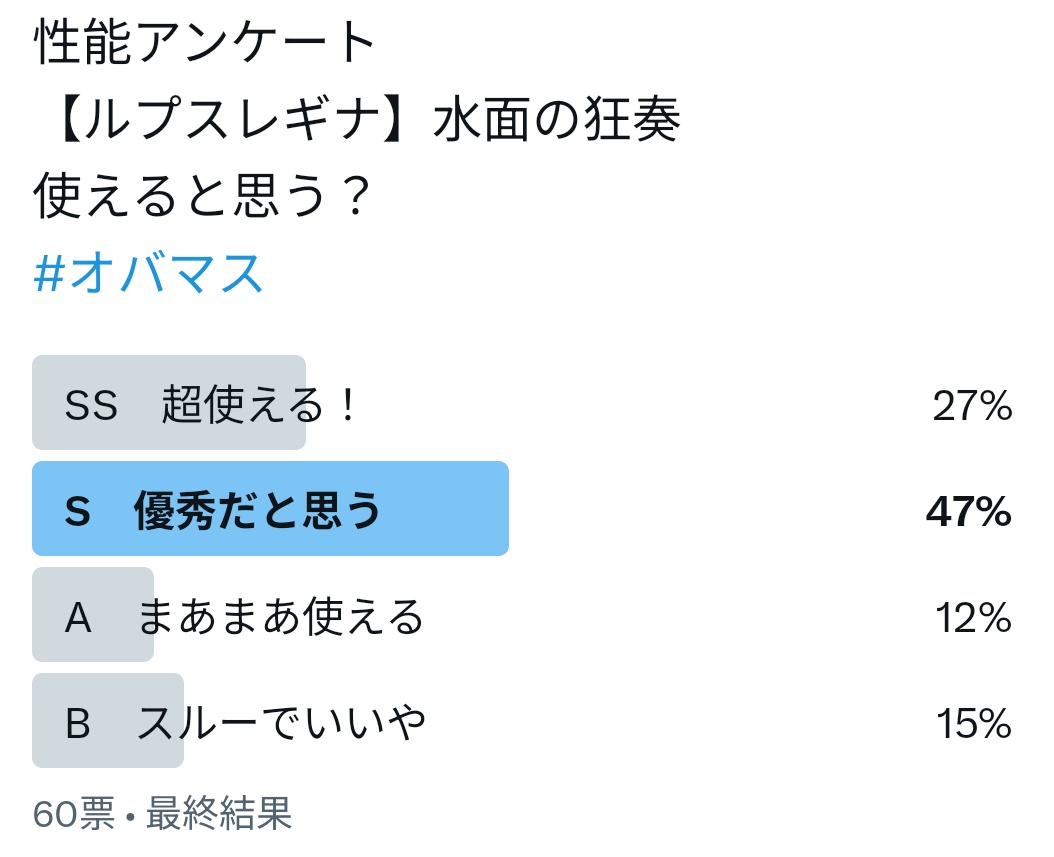Click the bold S rank letter
This screenshot has height=857, width=1054.
77,511
